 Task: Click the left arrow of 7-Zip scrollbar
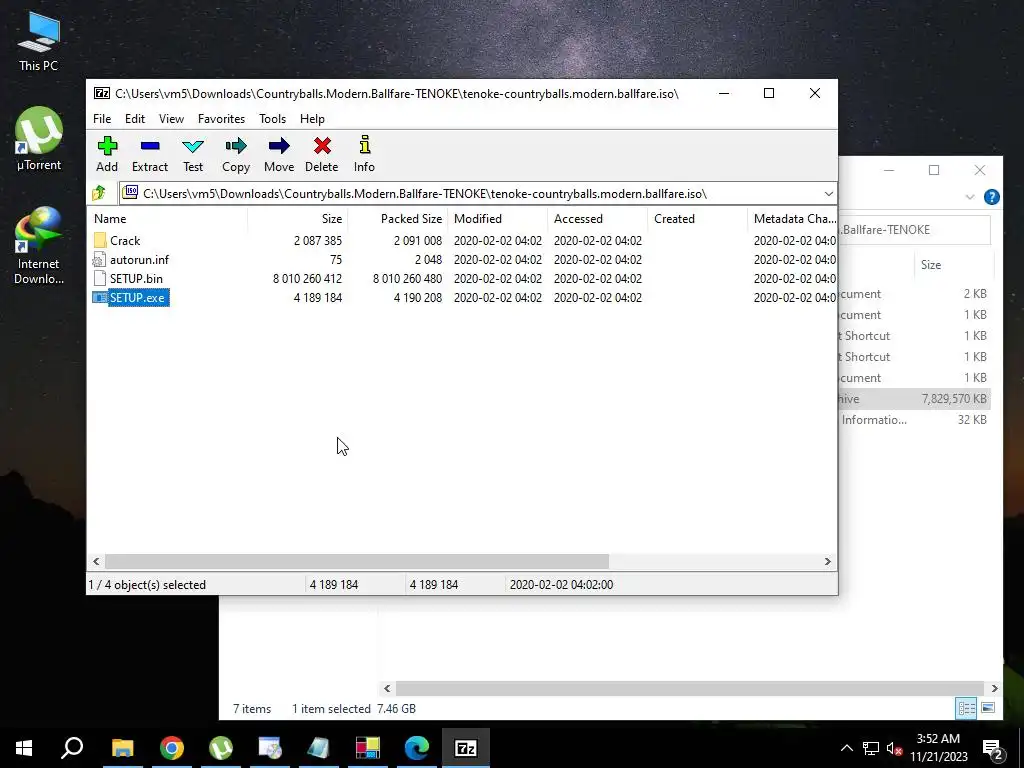click(97, 562)
